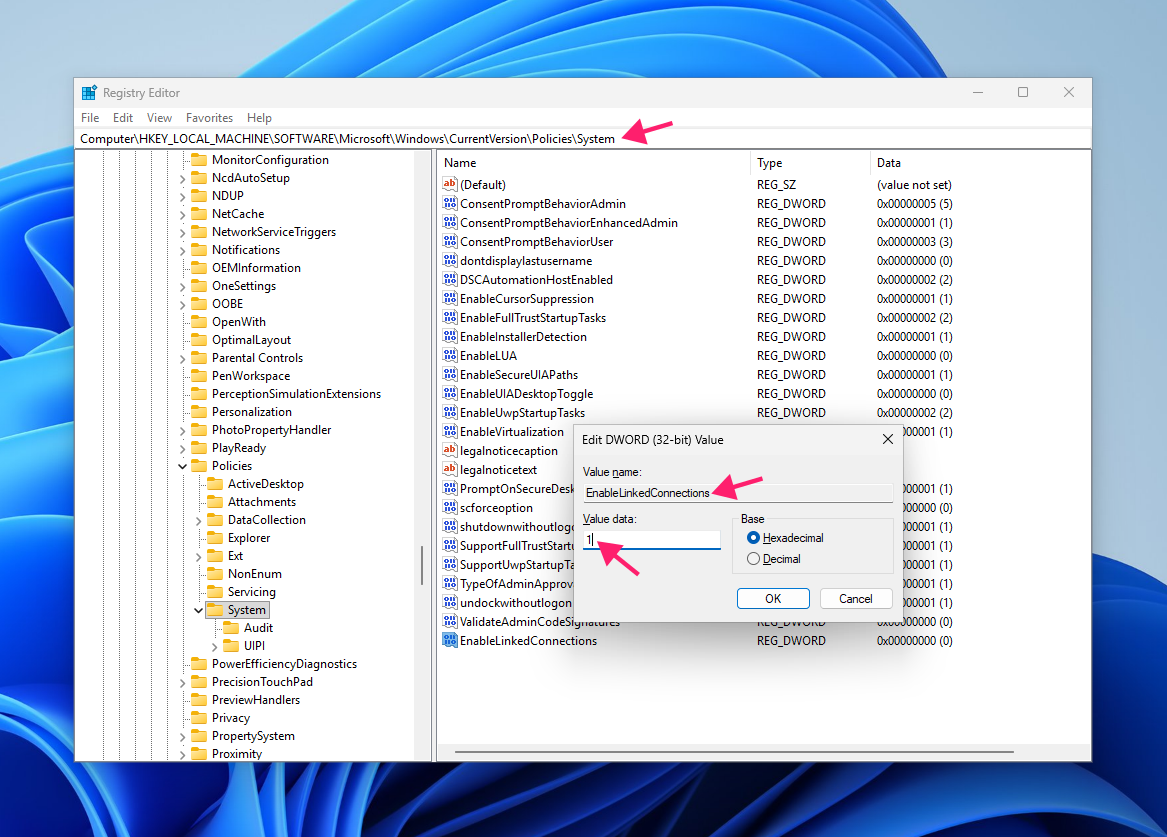
Task: Click the EnableLUA DWORD icon
Action: tap(450, 355)
